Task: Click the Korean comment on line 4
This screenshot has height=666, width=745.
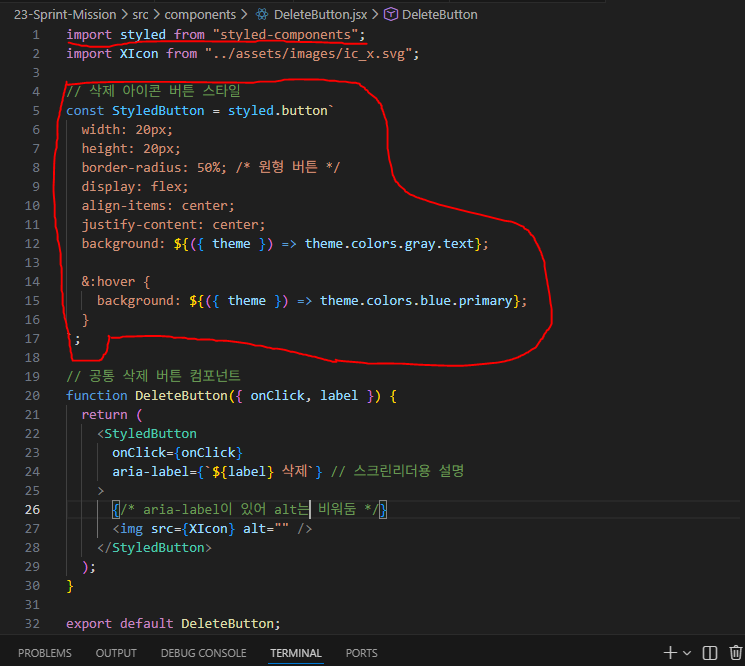Action: click(x=153, y=91)
